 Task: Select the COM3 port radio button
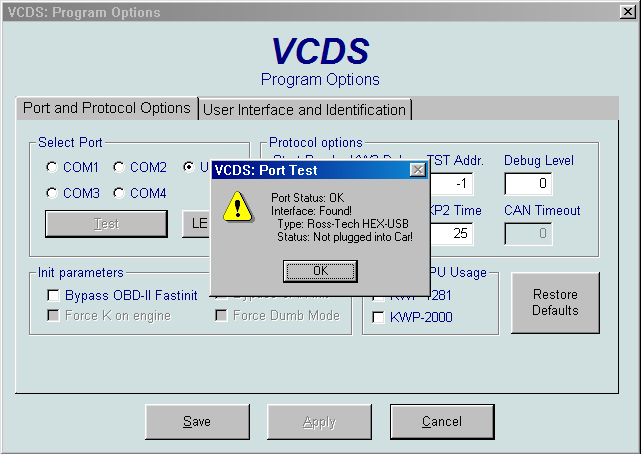pos(52,193)
